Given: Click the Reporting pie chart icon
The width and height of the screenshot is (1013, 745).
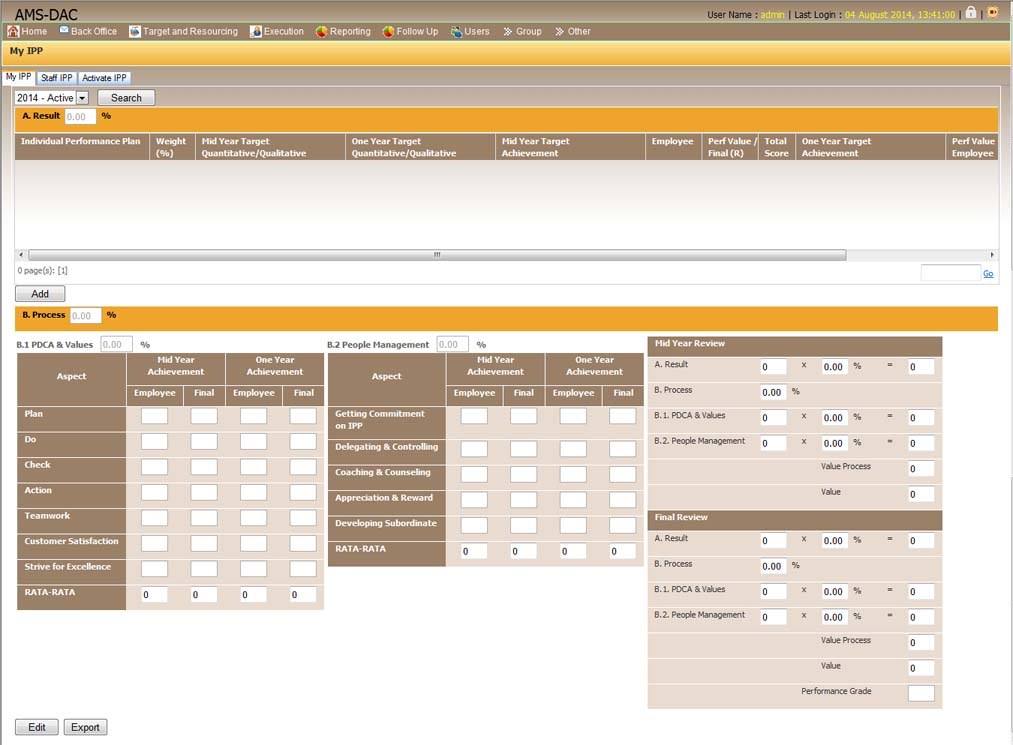Looking at the screenshot, I should (x=322, y=31).
